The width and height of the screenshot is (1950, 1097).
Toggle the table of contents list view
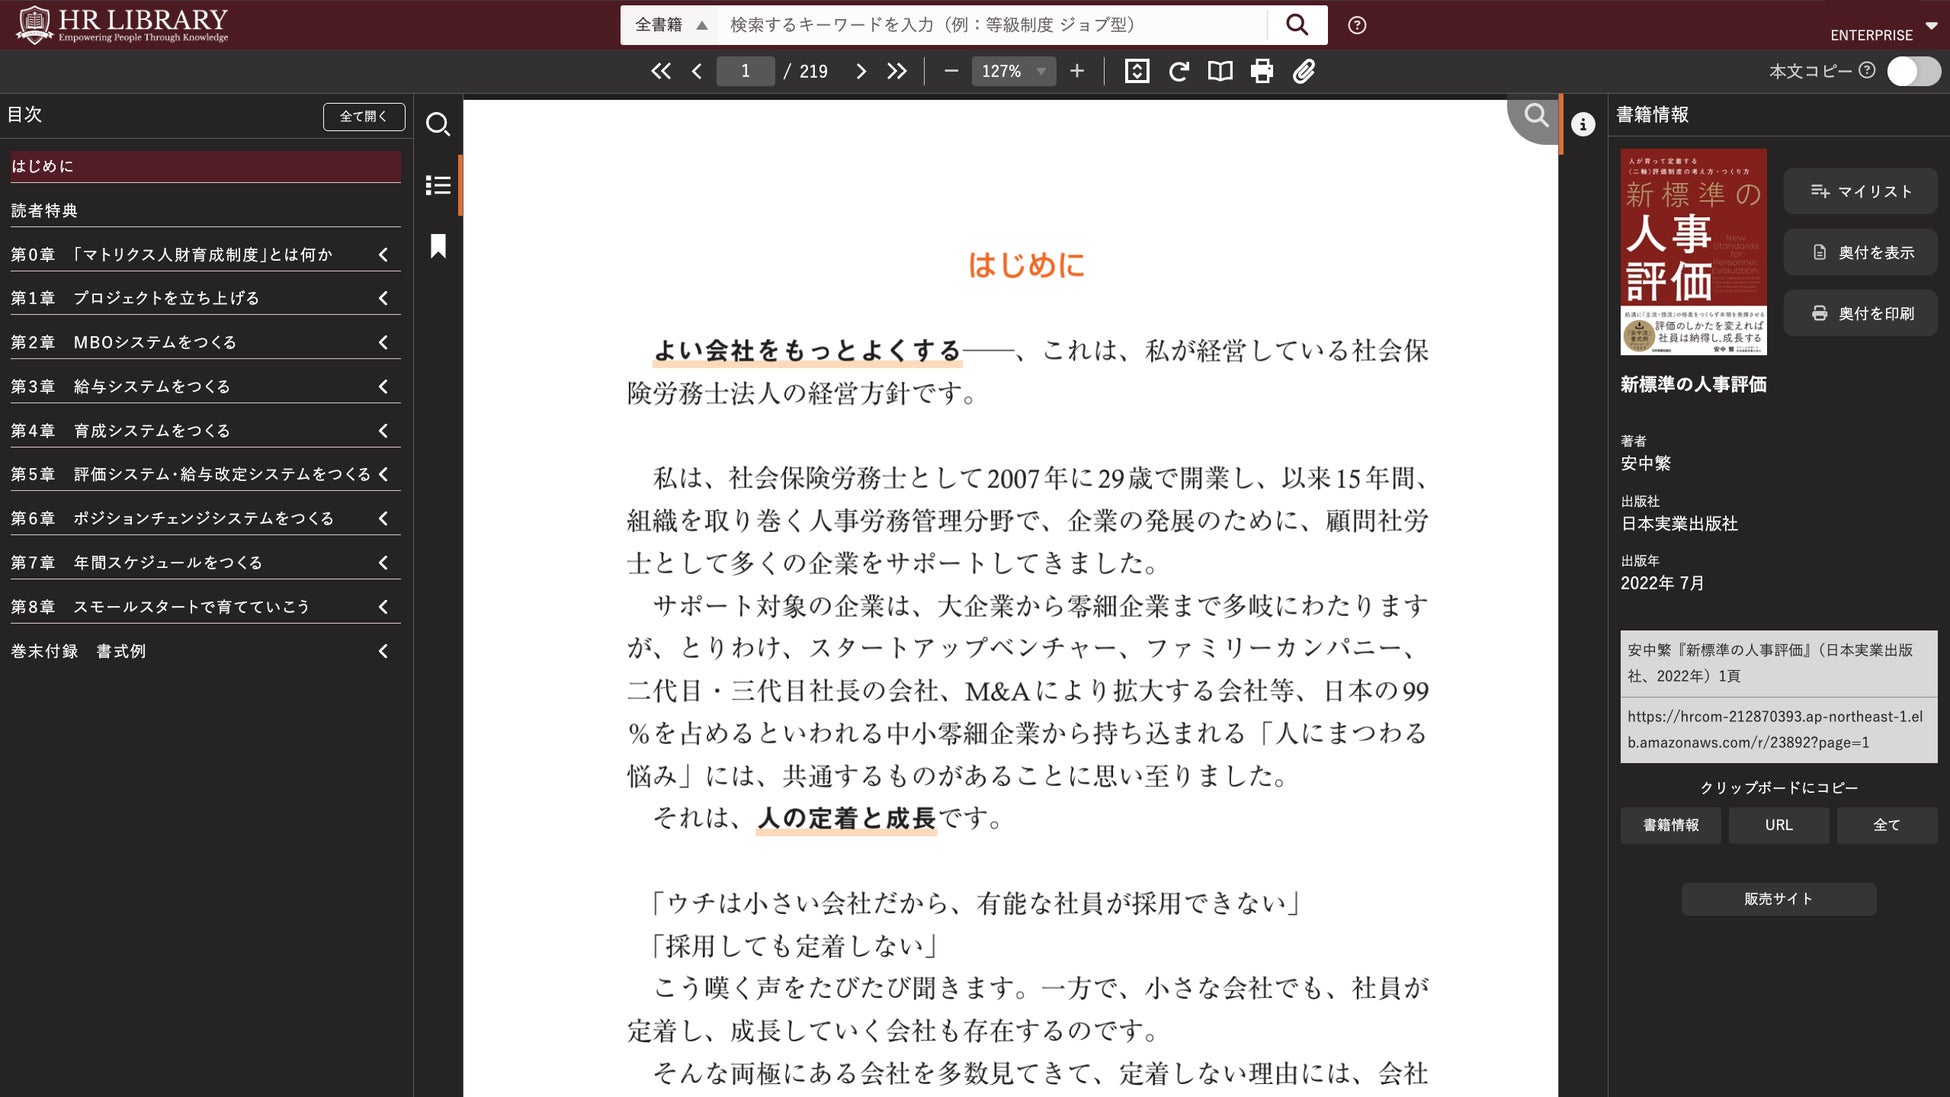coord(438,185)
